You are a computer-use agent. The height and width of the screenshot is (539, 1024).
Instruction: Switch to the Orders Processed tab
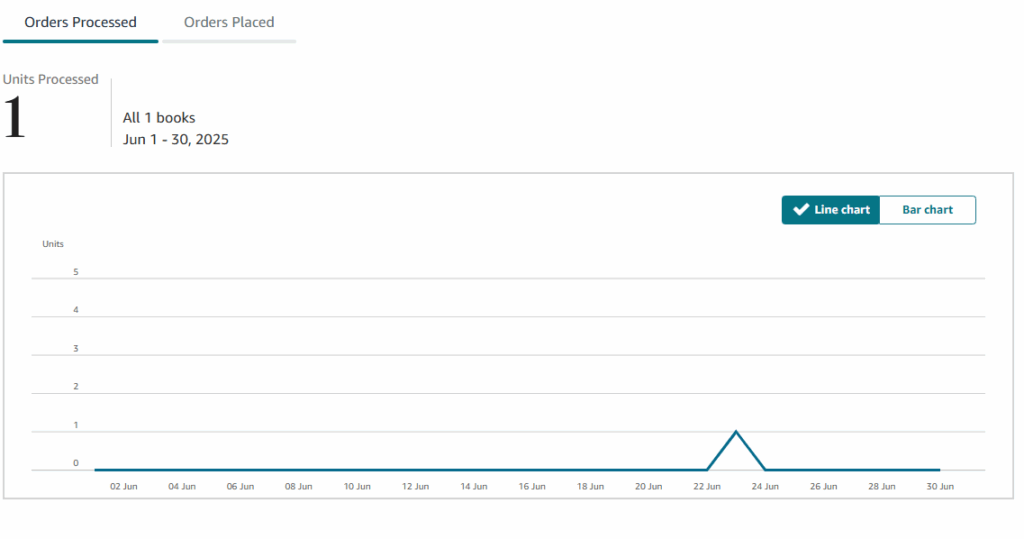[80, 22]
